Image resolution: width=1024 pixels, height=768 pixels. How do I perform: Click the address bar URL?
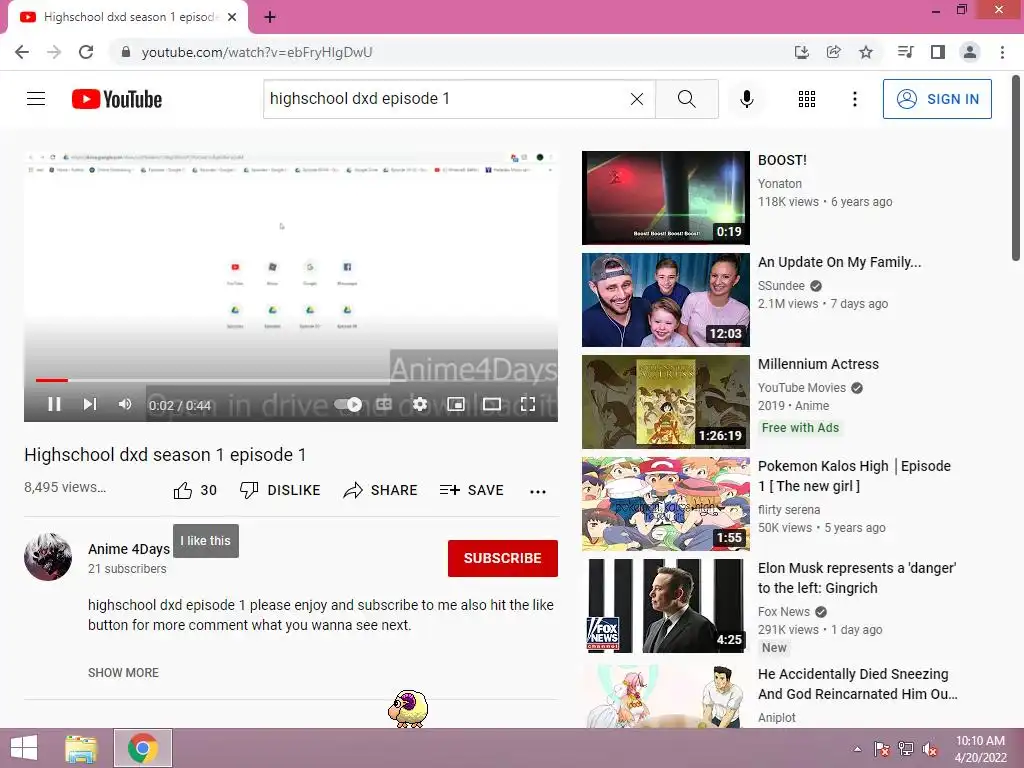257,52
